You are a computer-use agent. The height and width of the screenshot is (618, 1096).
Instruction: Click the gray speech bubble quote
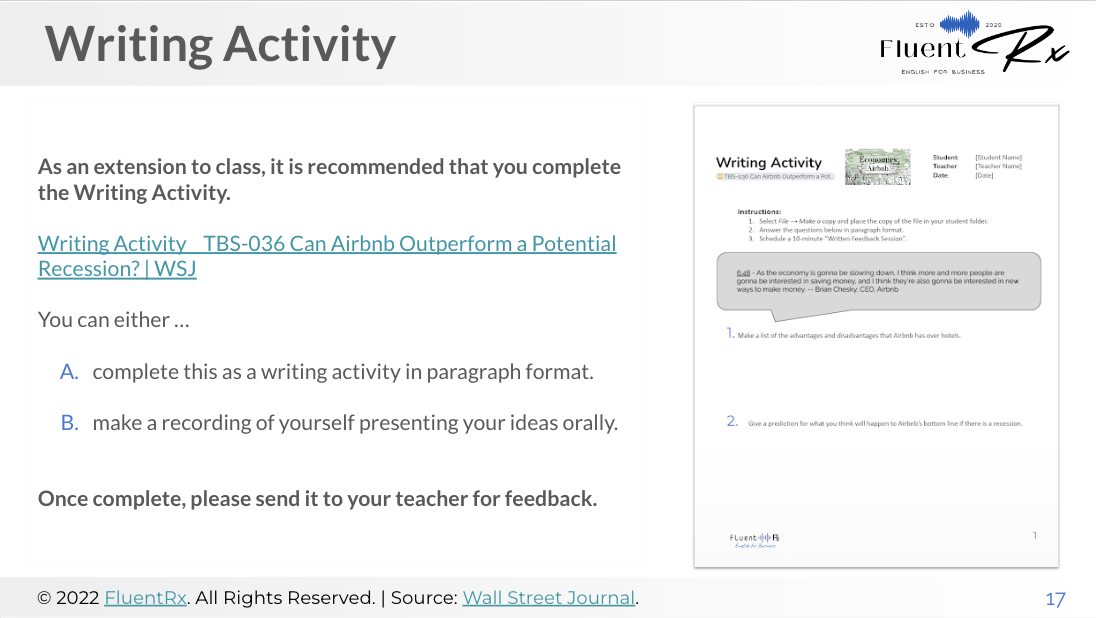click(x=878, y=281)
